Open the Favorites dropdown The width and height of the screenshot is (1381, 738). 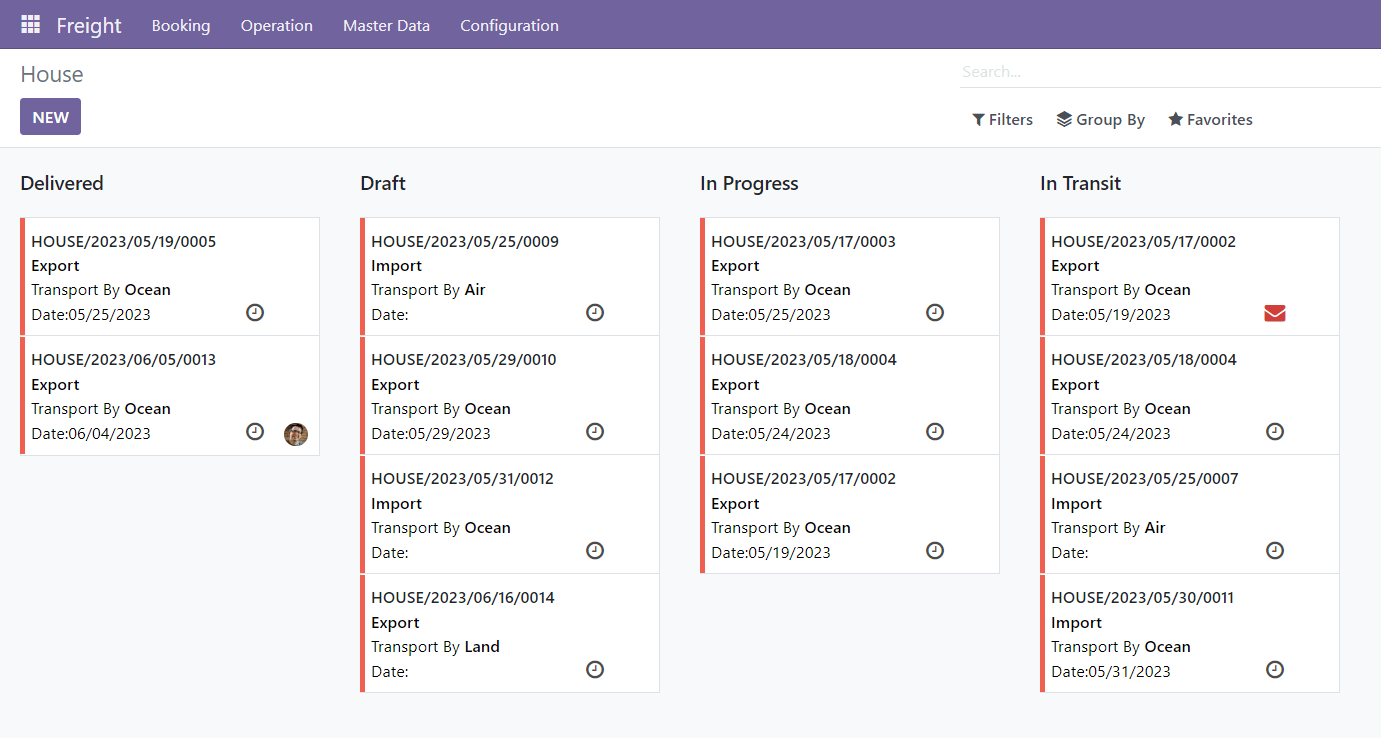[x=1210, y=120]
